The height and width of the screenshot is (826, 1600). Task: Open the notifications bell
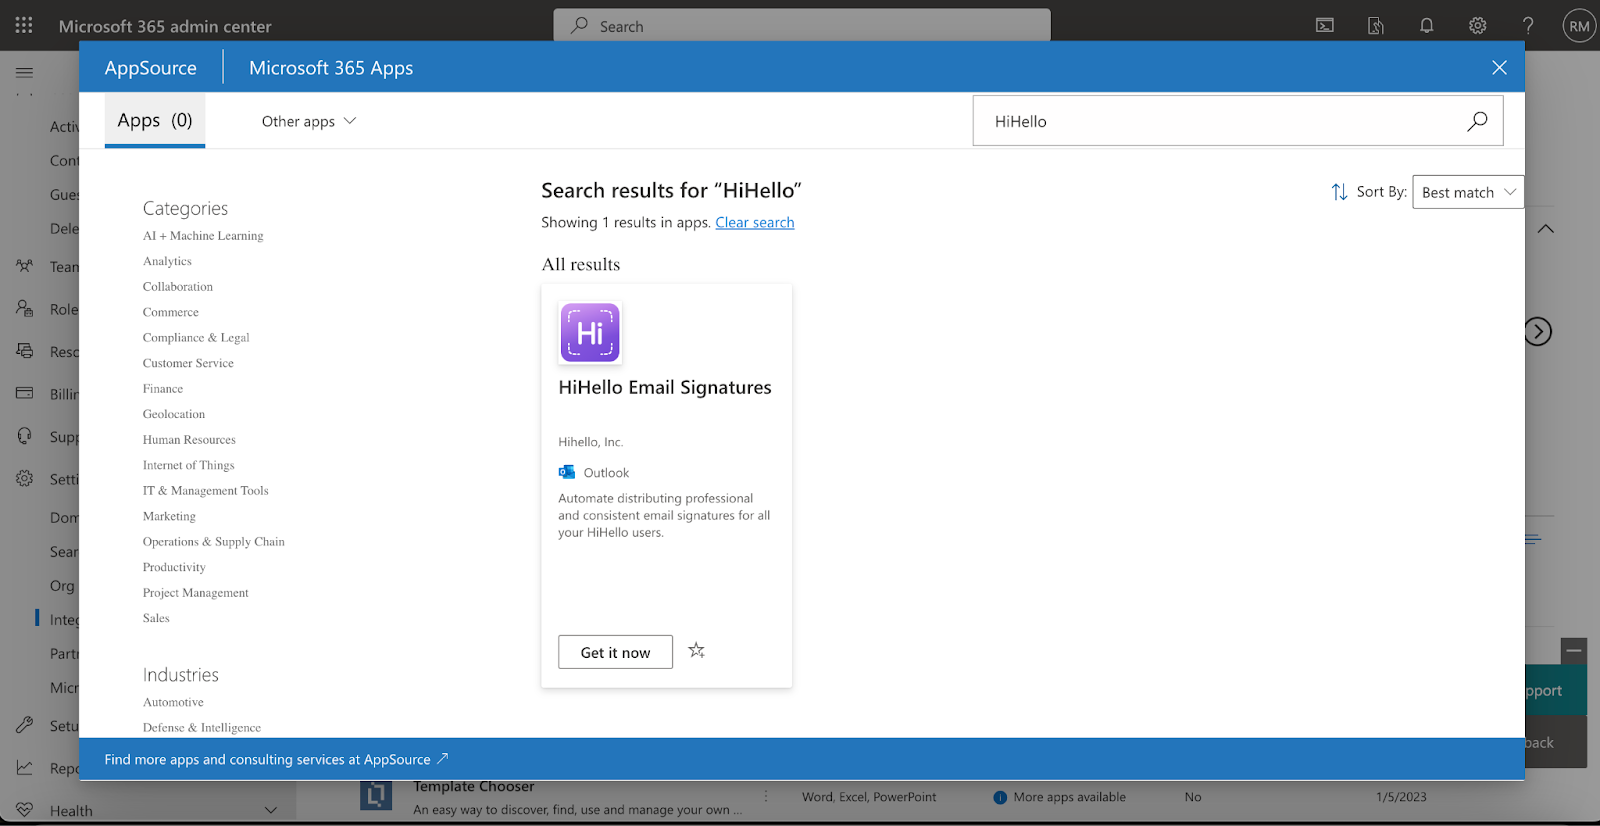tap(1427, 26)
